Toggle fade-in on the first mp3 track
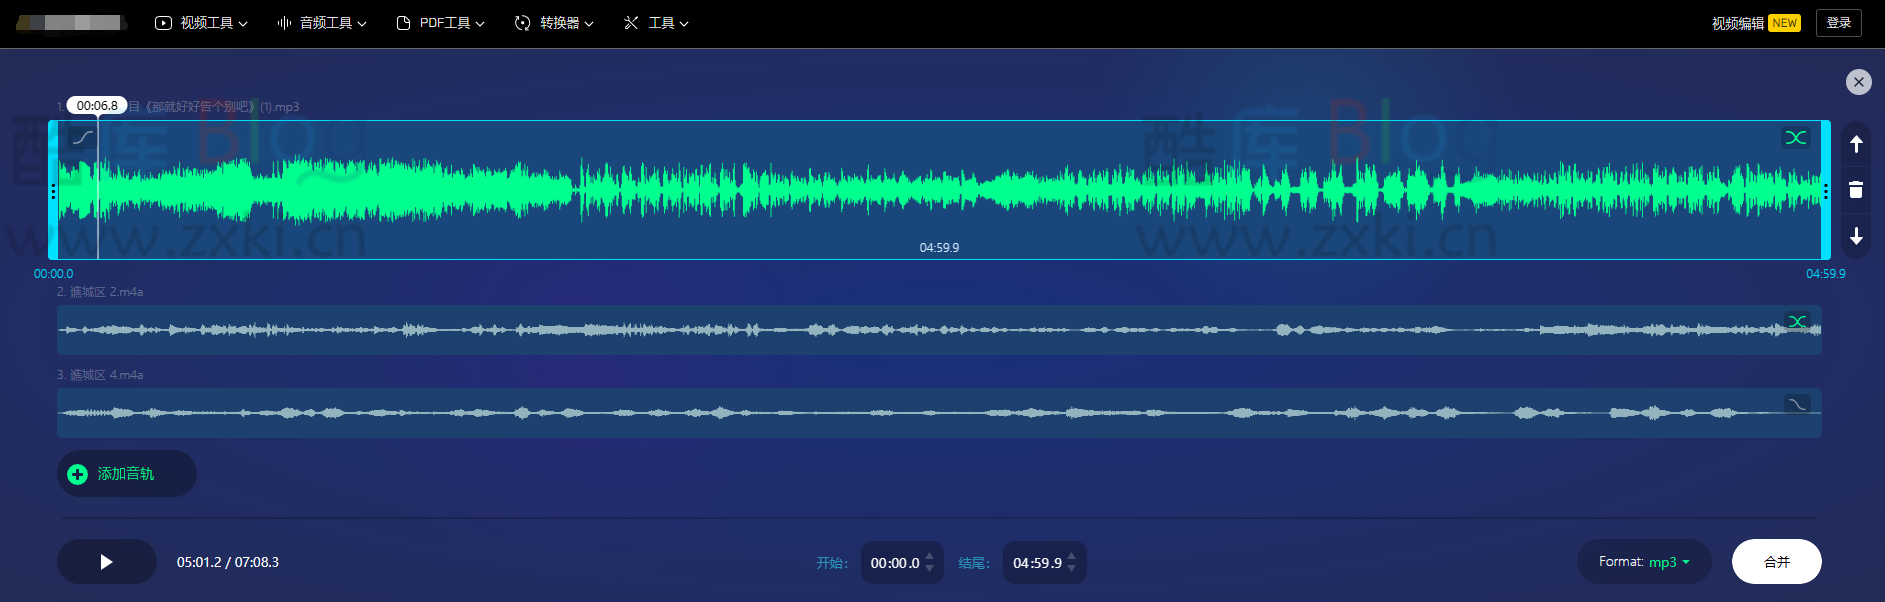 pyautogui.click(x=82, y=137)
